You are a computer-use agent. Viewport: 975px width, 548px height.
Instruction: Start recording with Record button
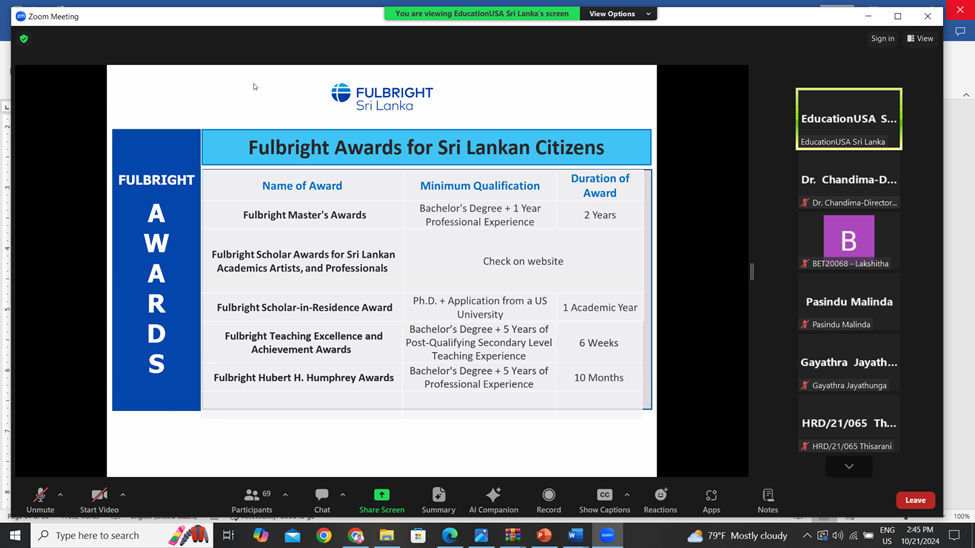tap(548, 500)
